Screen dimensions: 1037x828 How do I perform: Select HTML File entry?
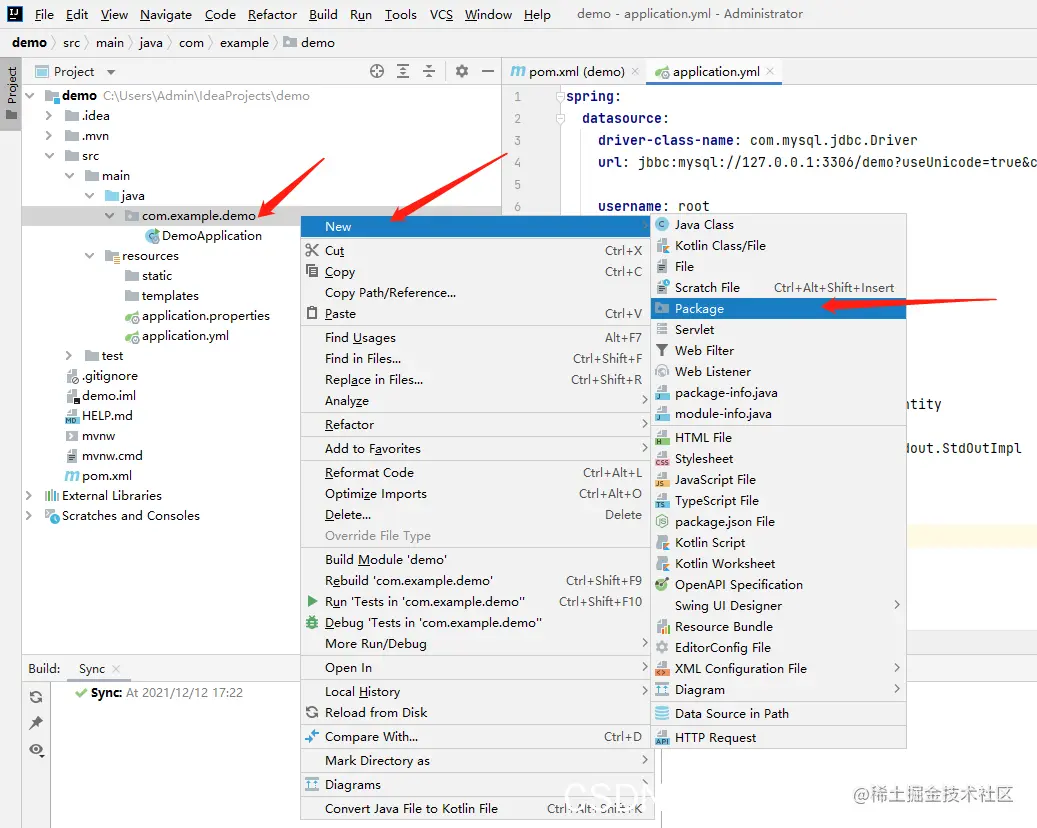click(778, 438)
